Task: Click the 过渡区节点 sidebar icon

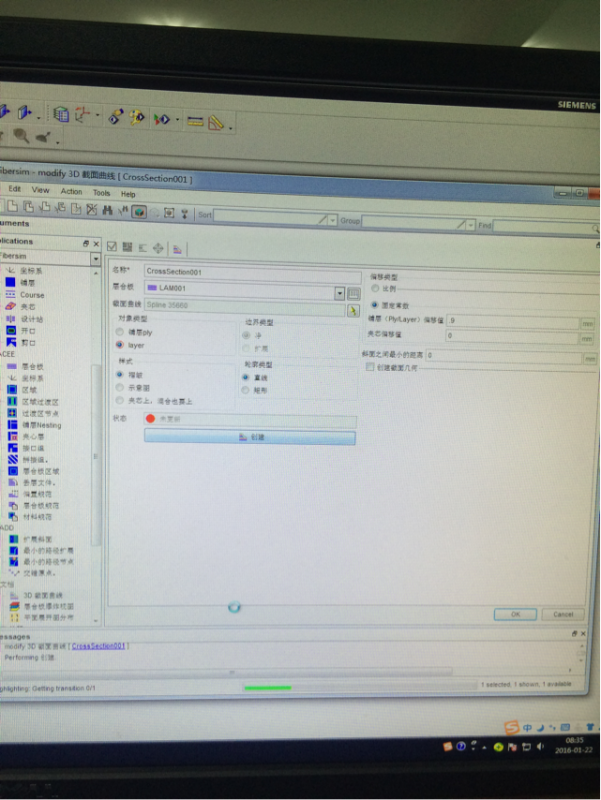Action: click(x=12, y=413)
